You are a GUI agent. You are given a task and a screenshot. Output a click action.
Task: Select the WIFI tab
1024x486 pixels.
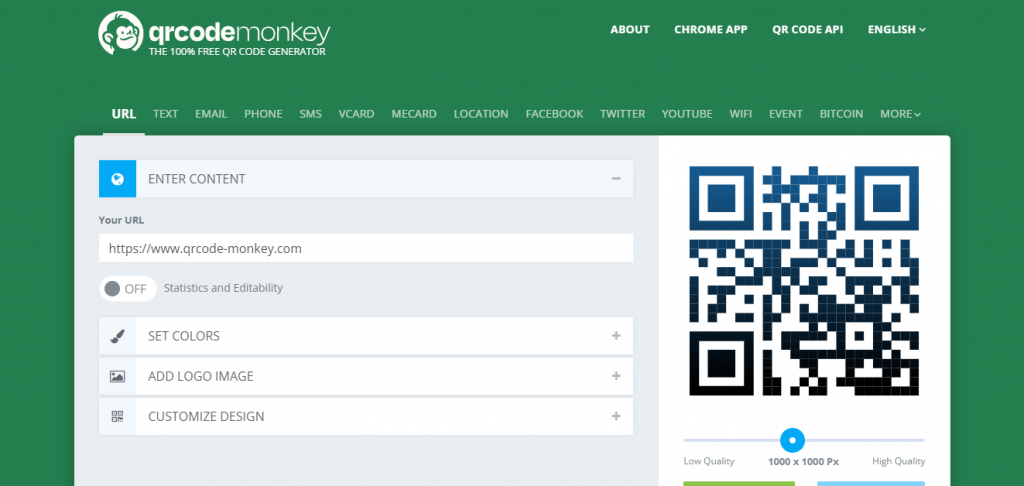point(740,114)
